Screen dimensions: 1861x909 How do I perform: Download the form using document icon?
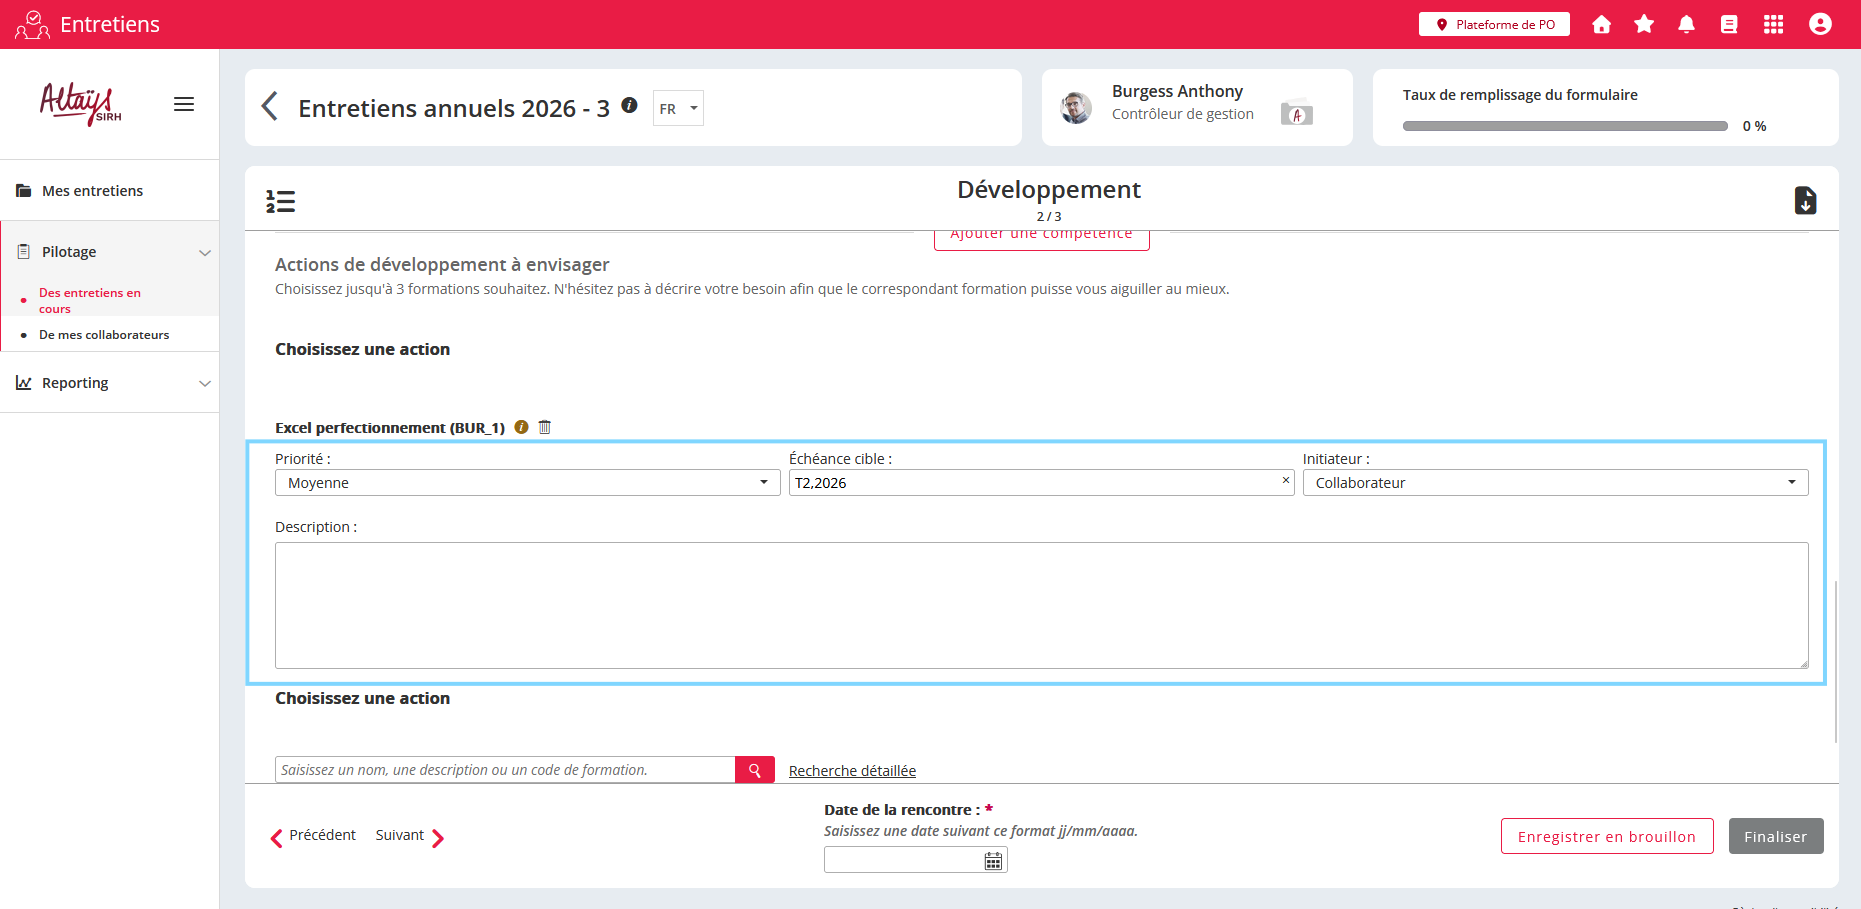(x=1805, y=201)
